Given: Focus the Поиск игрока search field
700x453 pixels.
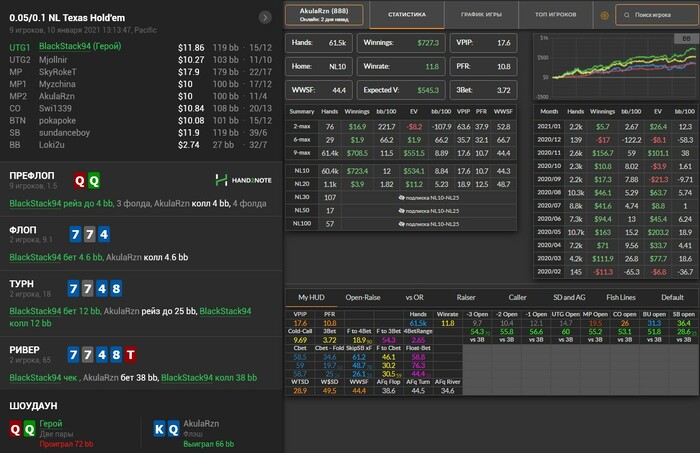Looking at the screenshot, I should pos(657,15).
